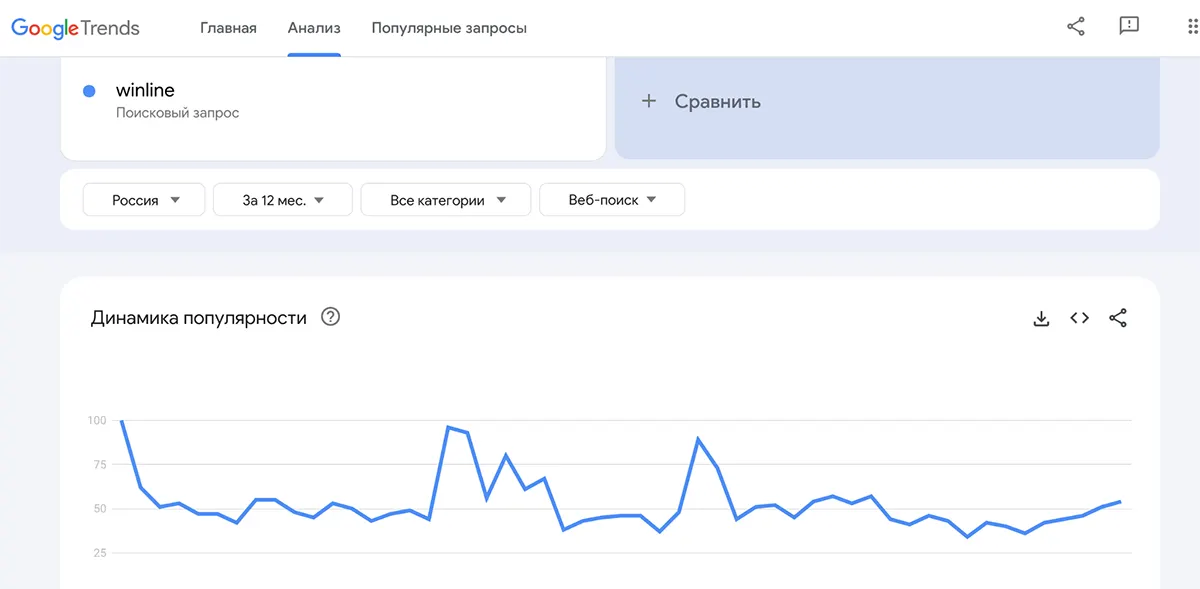Select the Анализ tab

[314, 28]
